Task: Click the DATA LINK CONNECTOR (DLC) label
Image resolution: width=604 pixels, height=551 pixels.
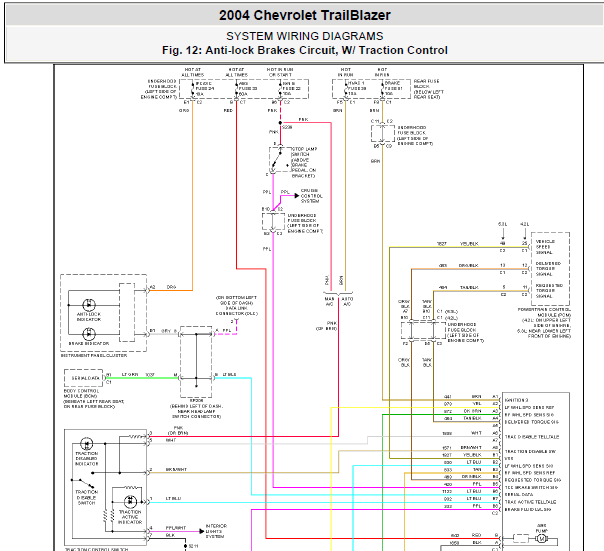Action: point(237,306)
